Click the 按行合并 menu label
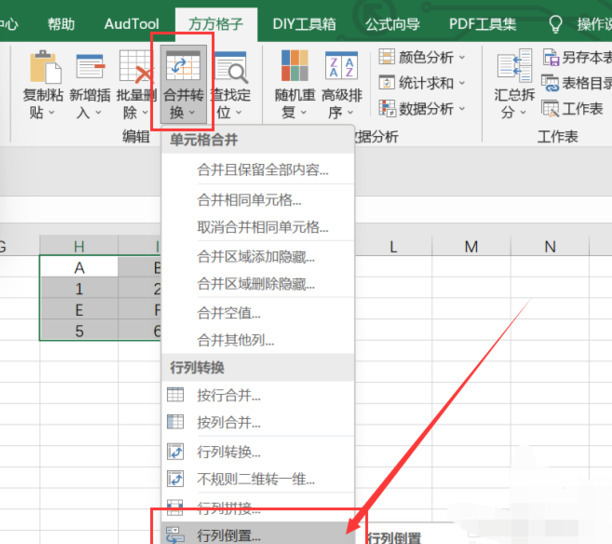This screenshot has height=544, width=612. click(229, 395)
